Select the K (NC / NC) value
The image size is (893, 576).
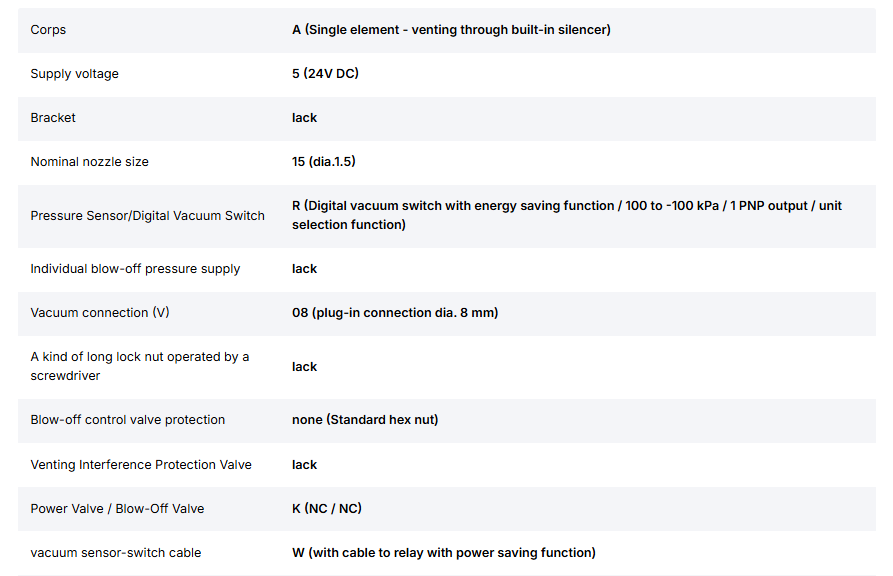pyautogui.click(x=327, y=509)
